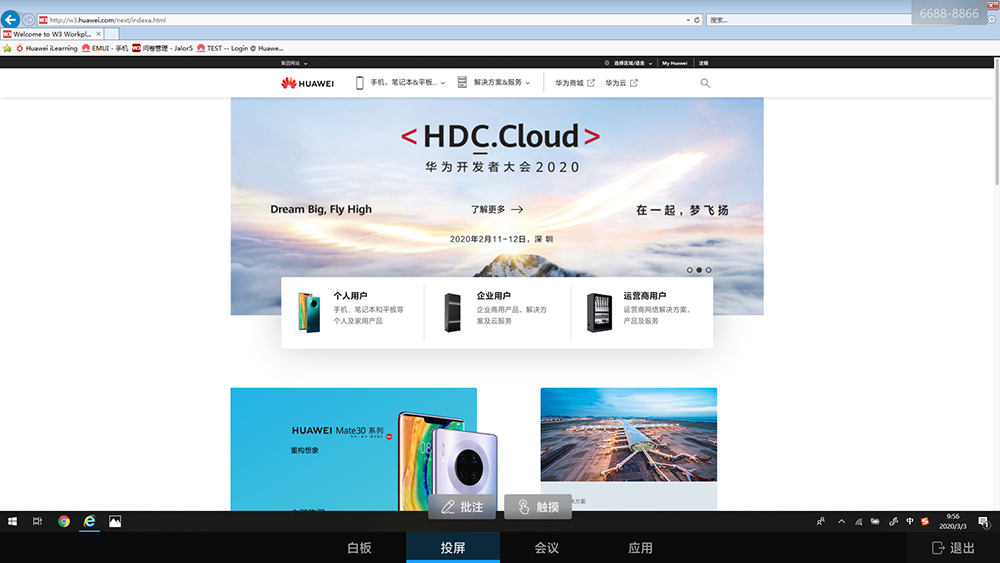Open a new blank browser tab

112,34
